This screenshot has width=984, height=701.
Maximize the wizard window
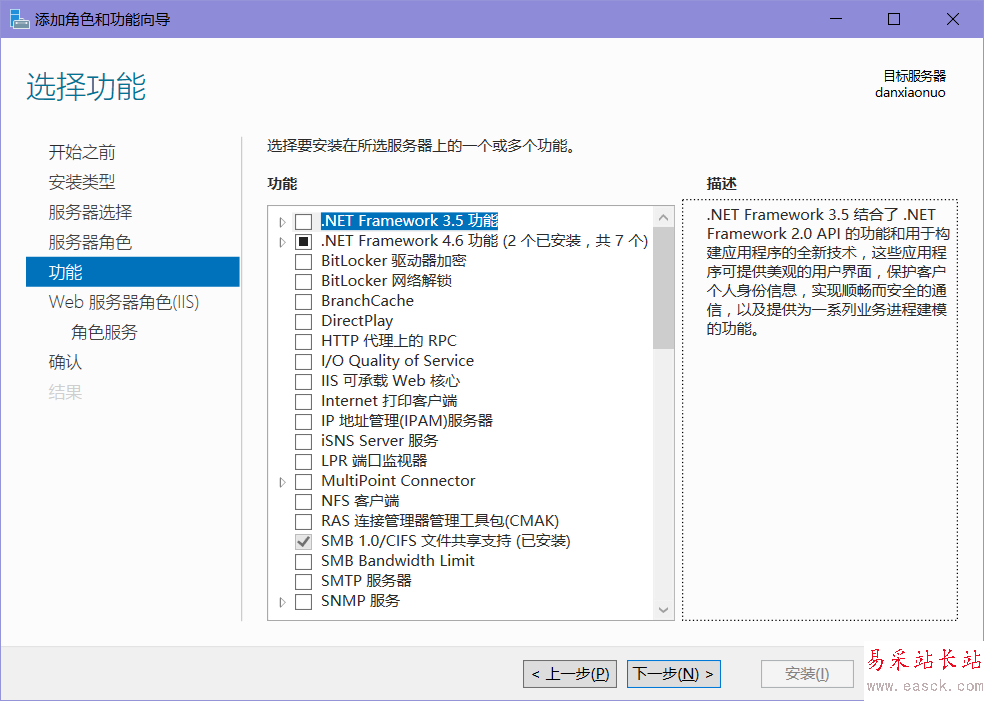(x=894, y=19)
